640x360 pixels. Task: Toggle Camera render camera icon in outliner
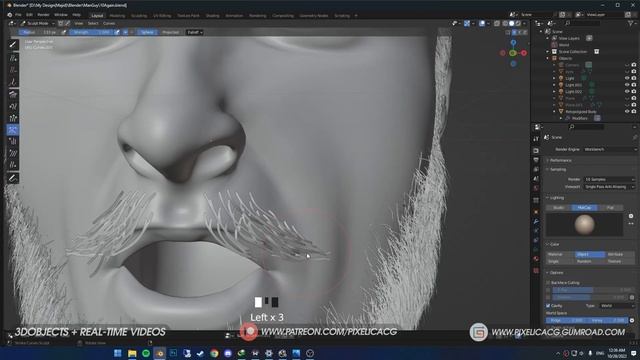634,65
